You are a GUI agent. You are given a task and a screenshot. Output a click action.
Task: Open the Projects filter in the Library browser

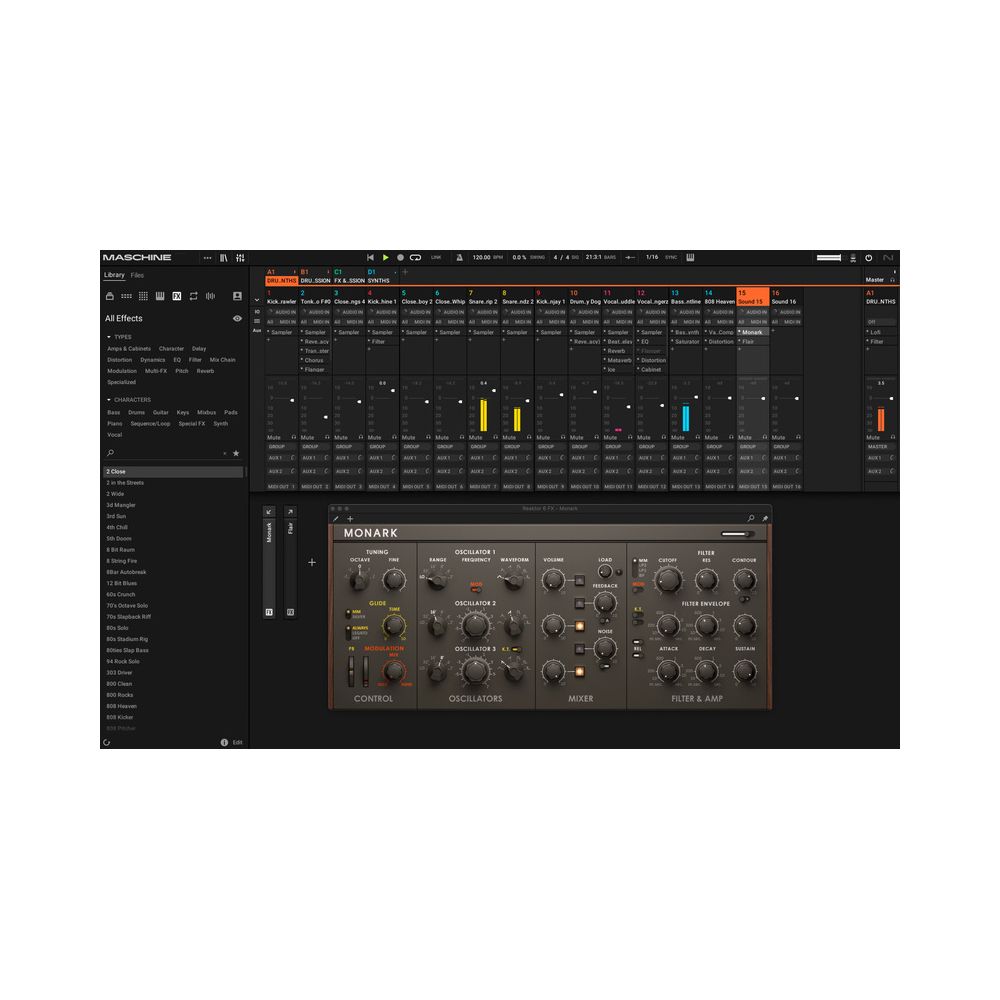click(x=110, y=296)
